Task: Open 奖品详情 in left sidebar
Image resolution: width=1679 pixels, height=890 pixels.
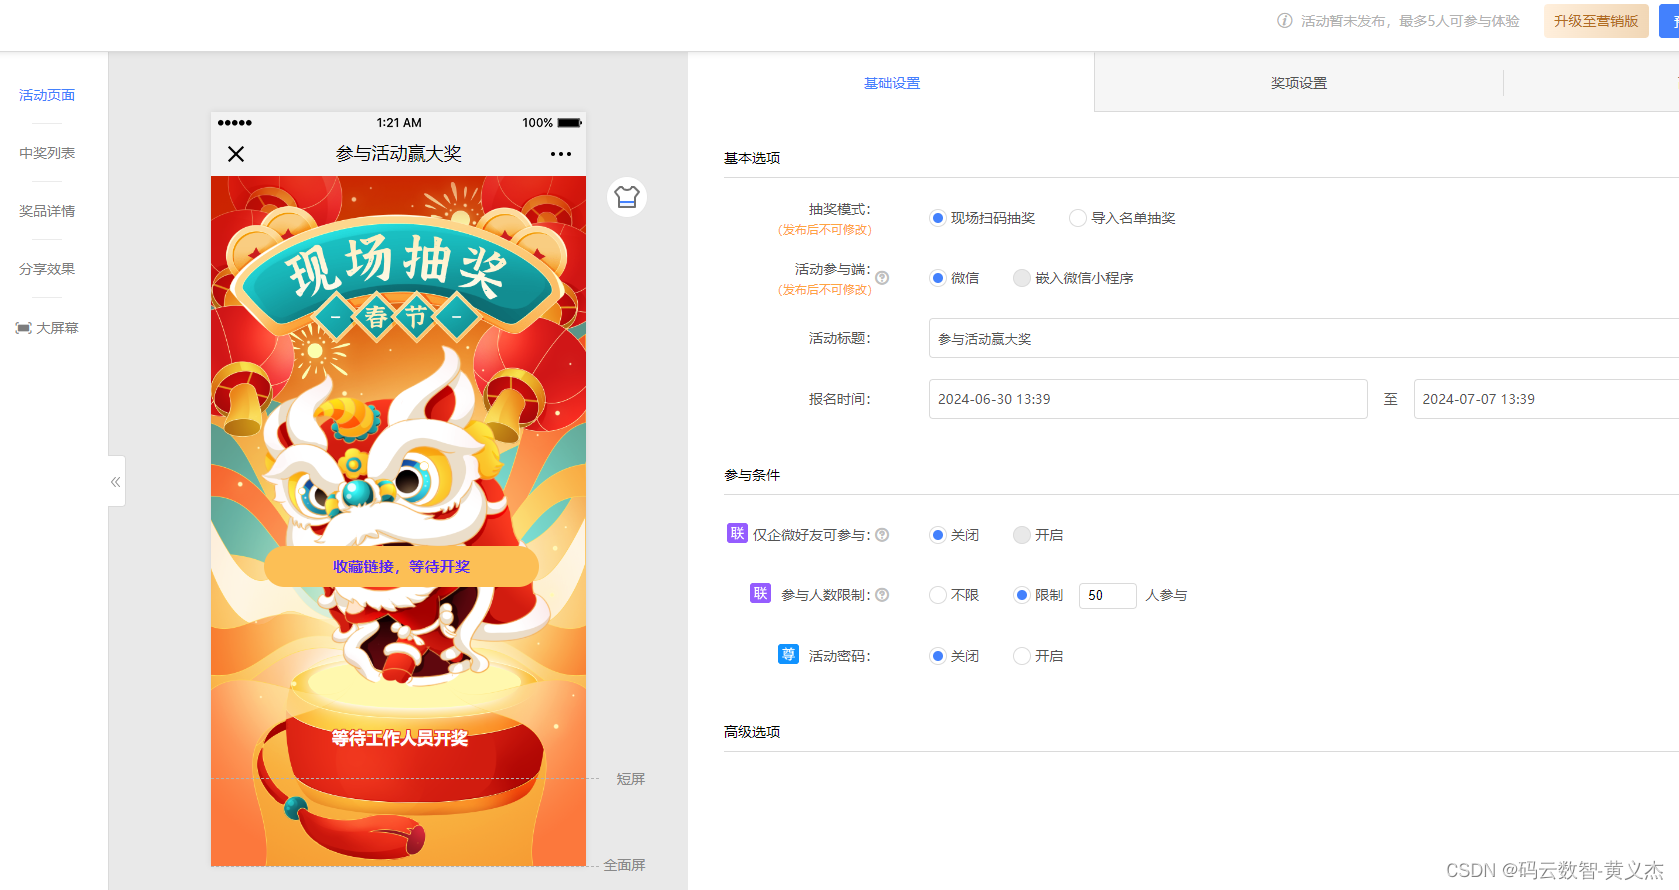Action: (47, 211)
